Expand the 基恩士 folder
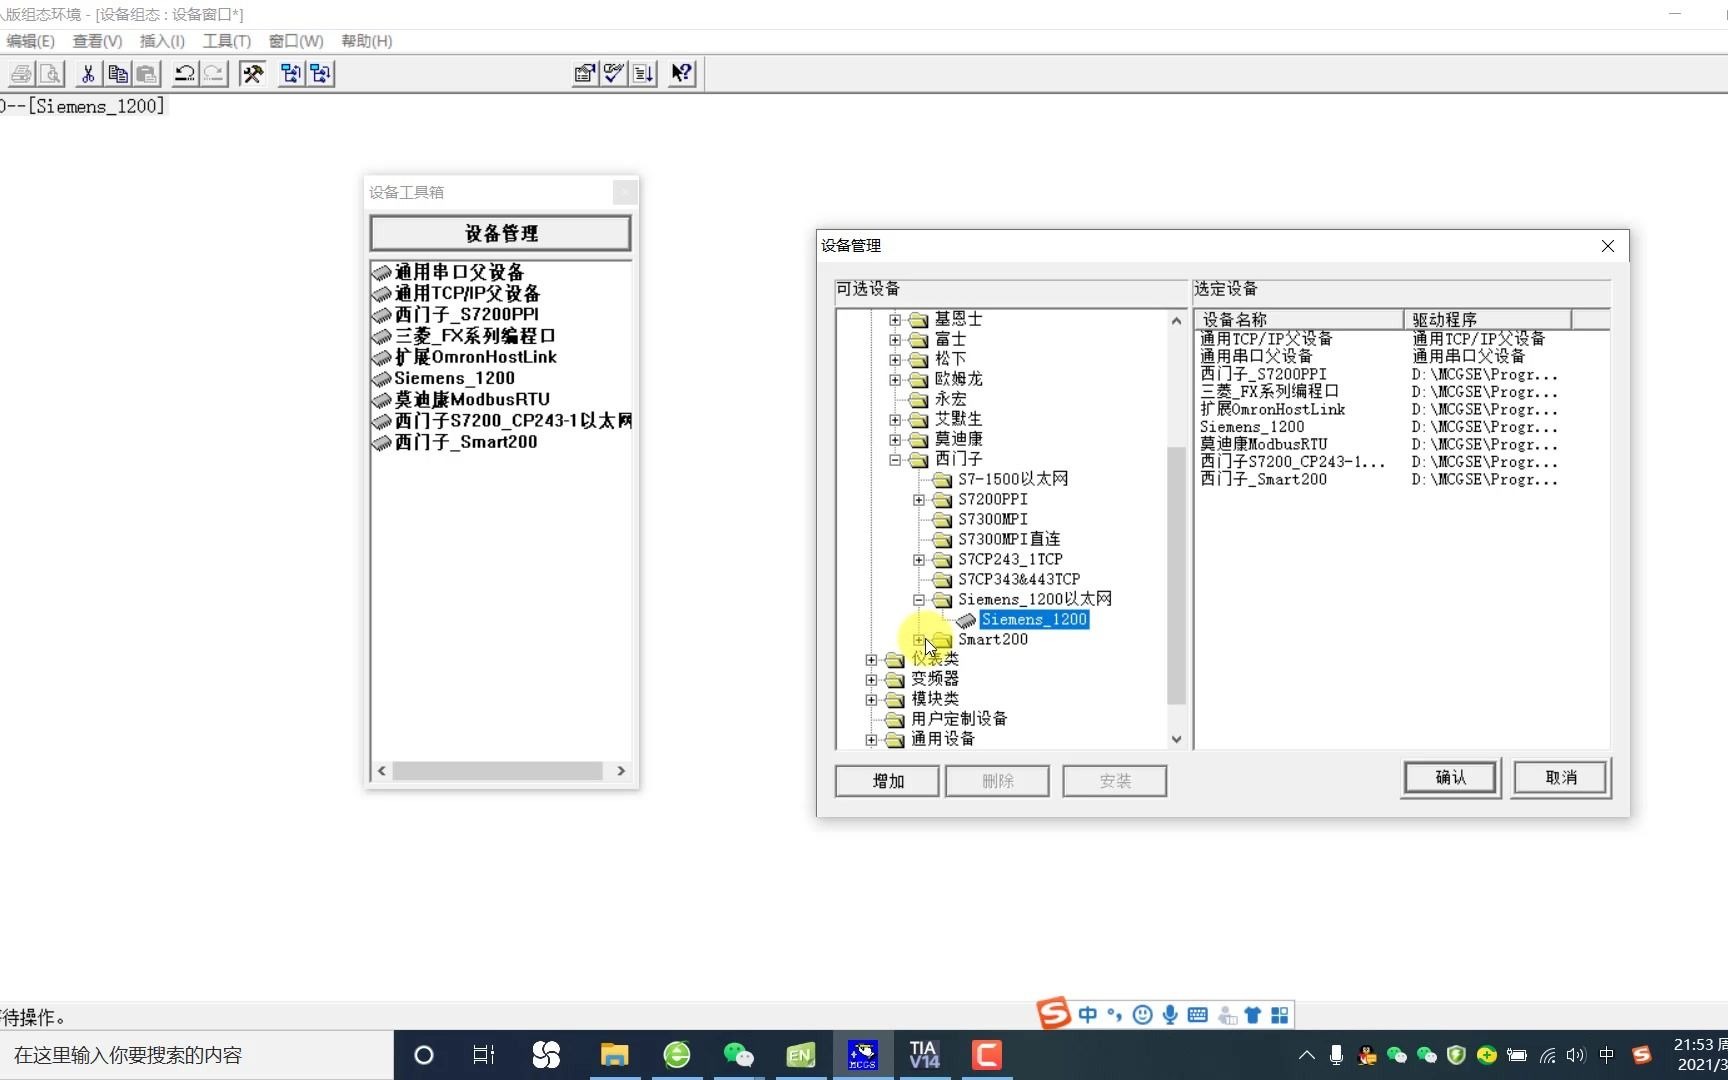Viewport: 1728px width, 1080px height. 895,320
